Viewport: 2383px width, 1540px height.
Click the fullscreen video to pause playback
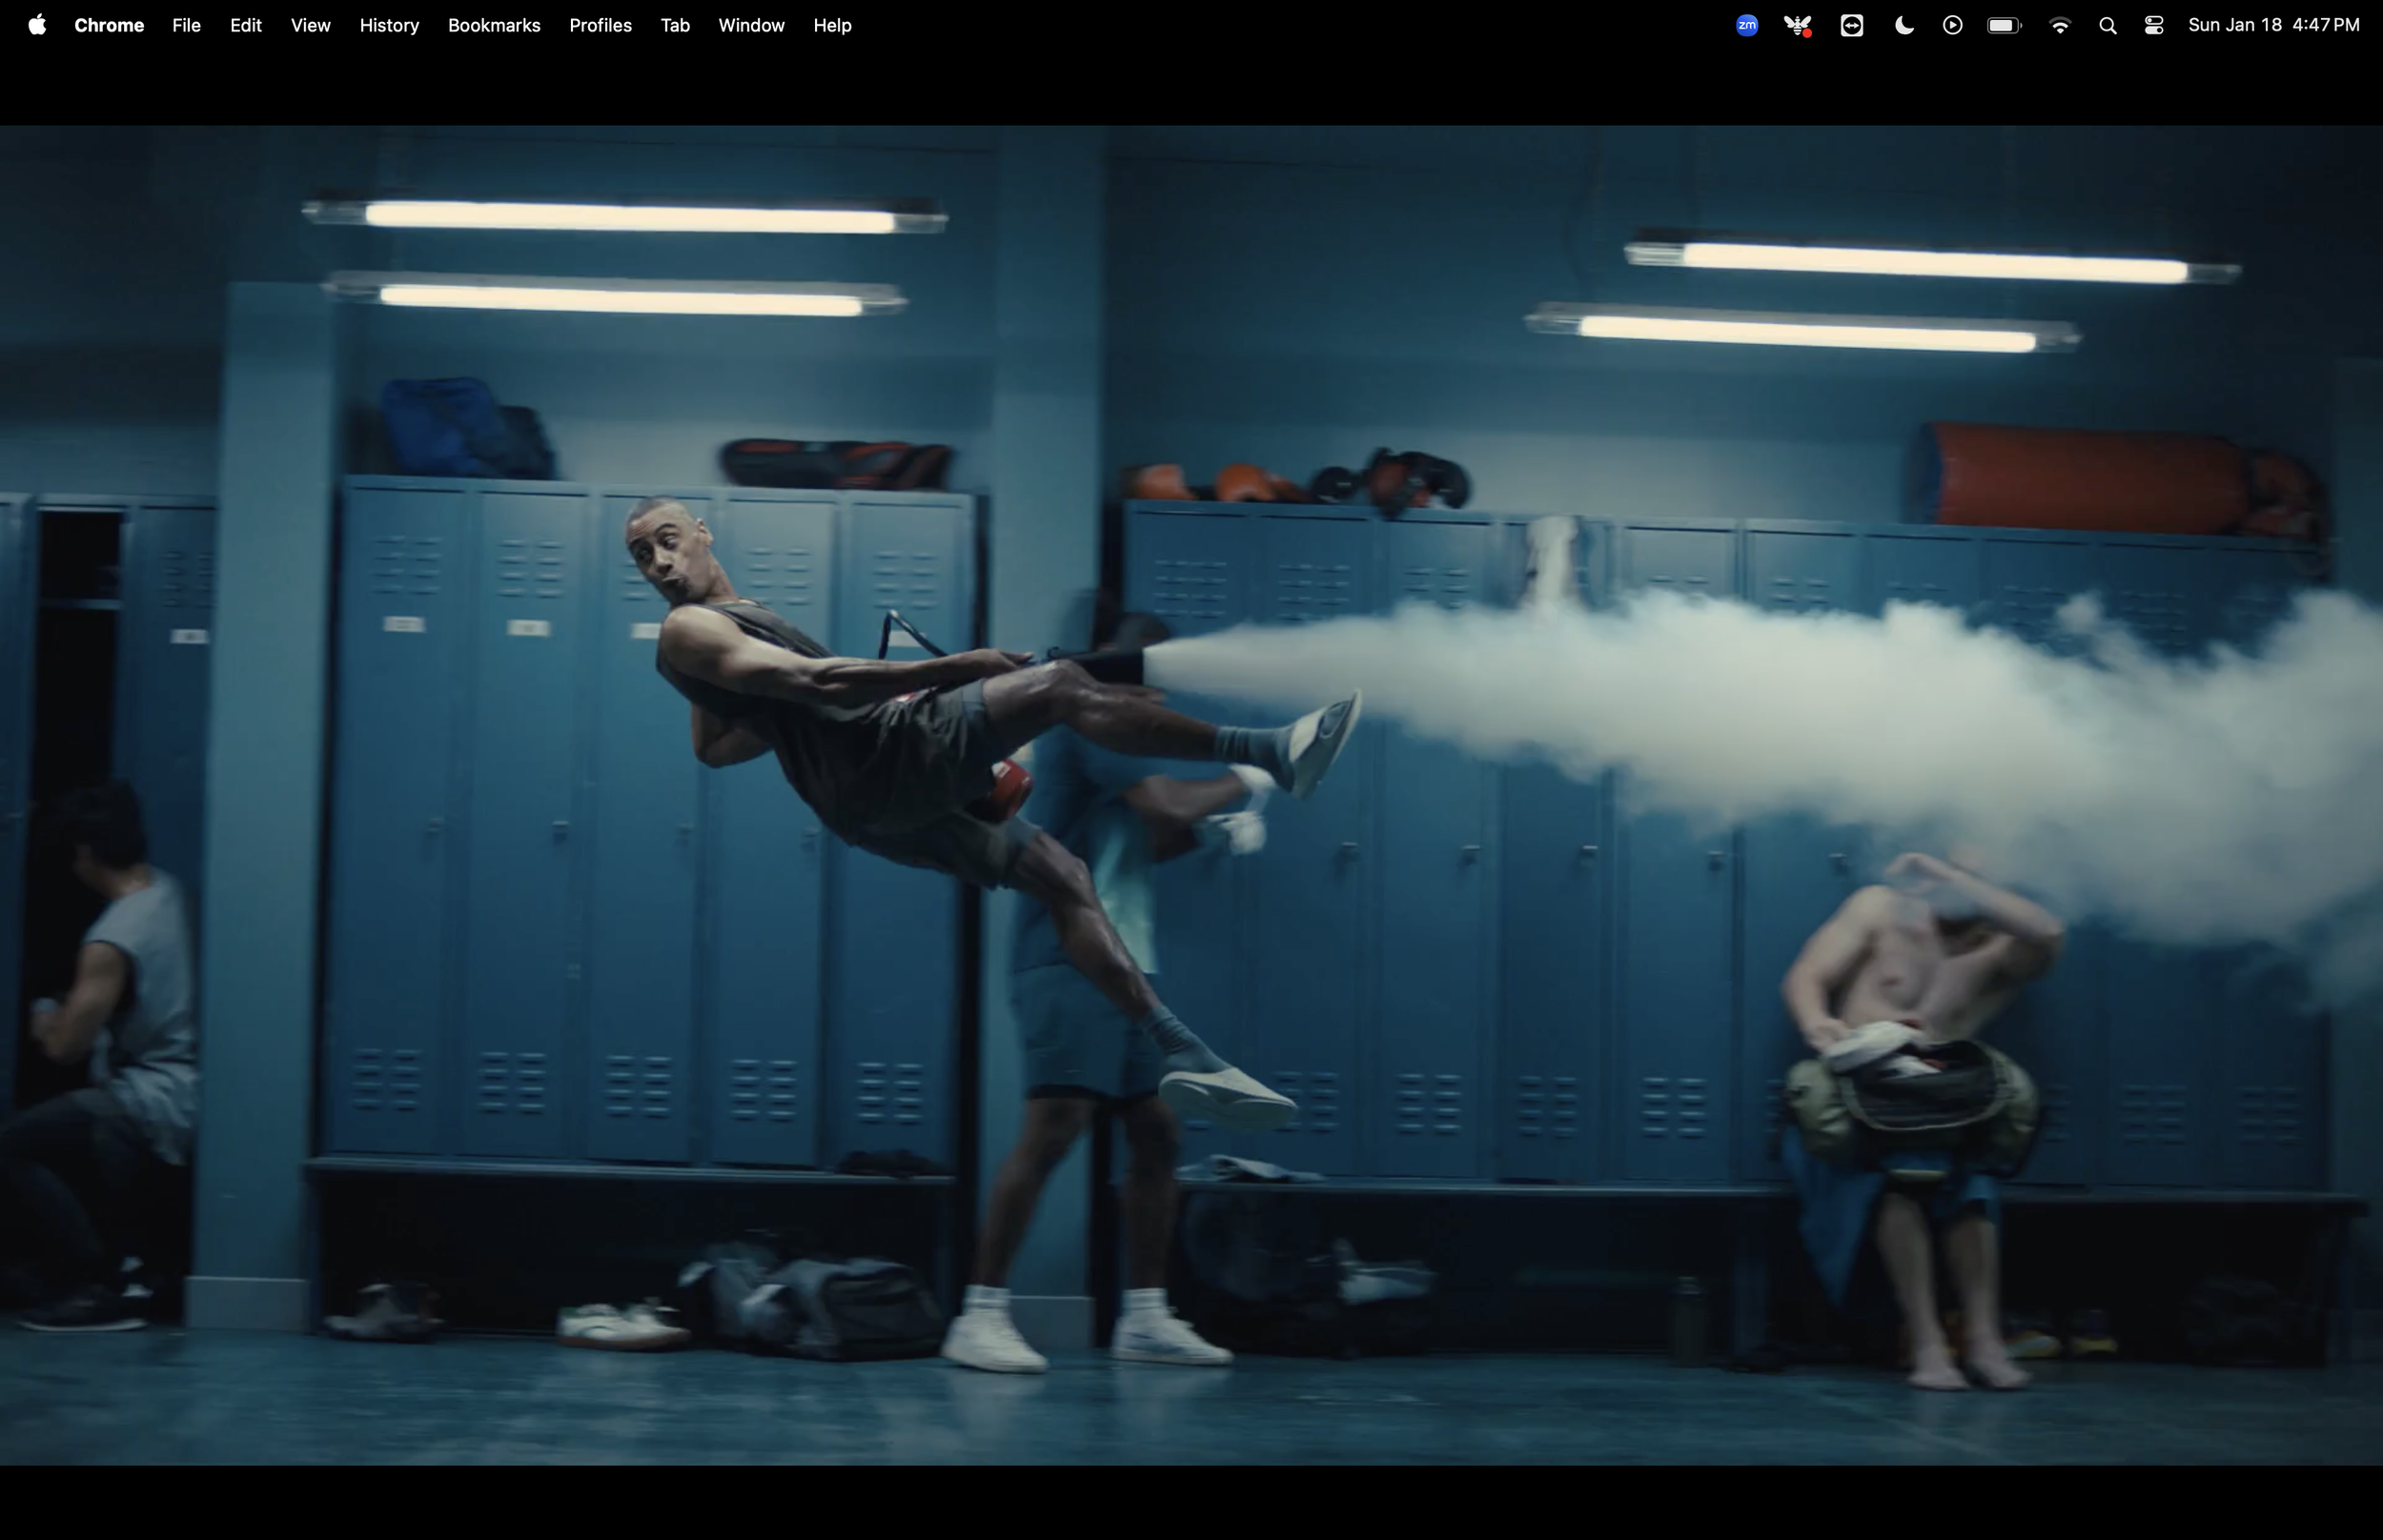pyautogui.click(x=1190, y=795)
